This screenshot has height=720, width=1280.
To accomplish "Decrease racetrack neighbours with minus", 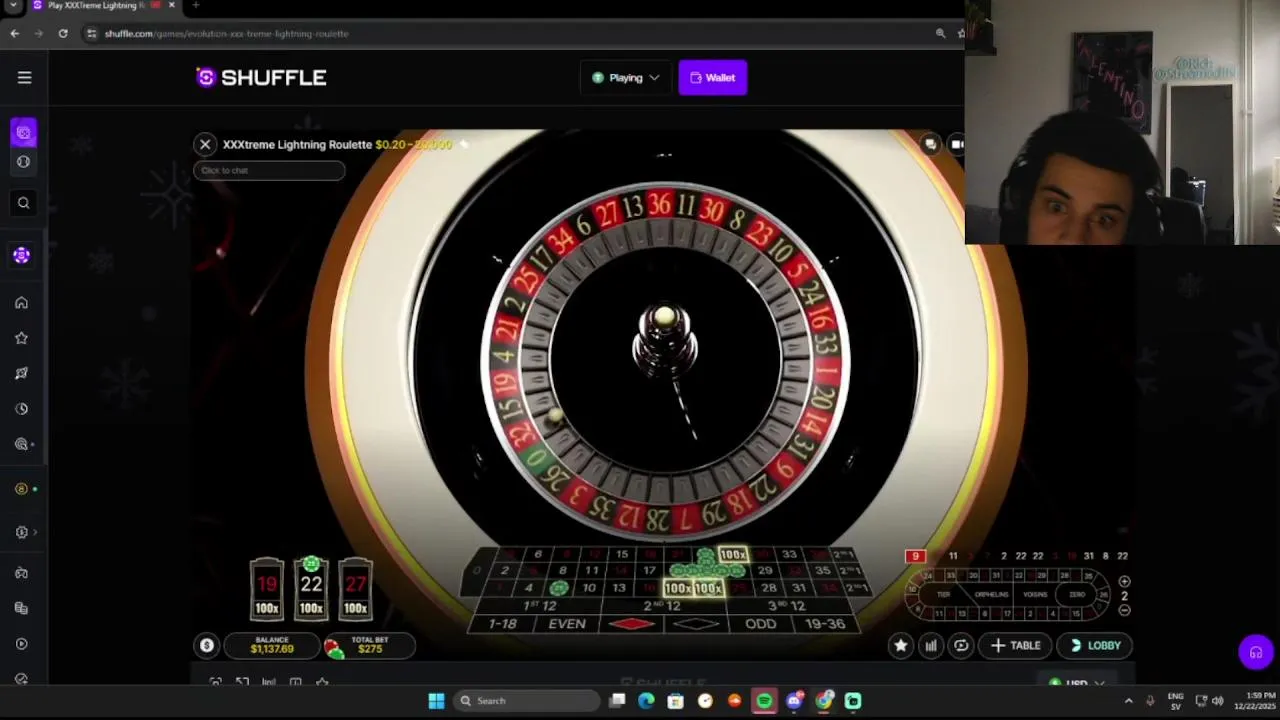I will (x=1124, y=610).
